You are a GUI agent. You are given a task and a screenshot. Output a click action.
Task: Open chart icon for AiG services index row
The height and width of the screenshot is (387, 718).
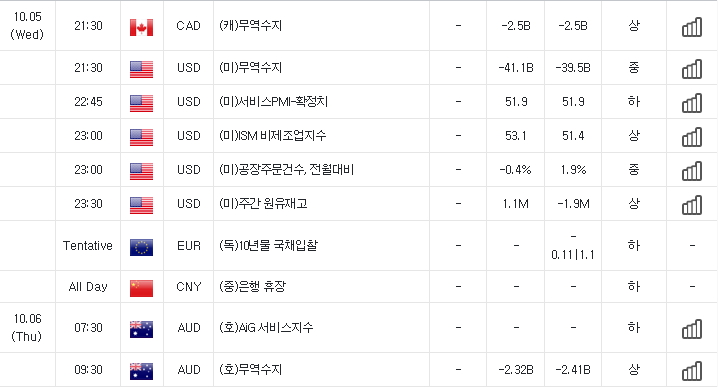click(692, 328)
